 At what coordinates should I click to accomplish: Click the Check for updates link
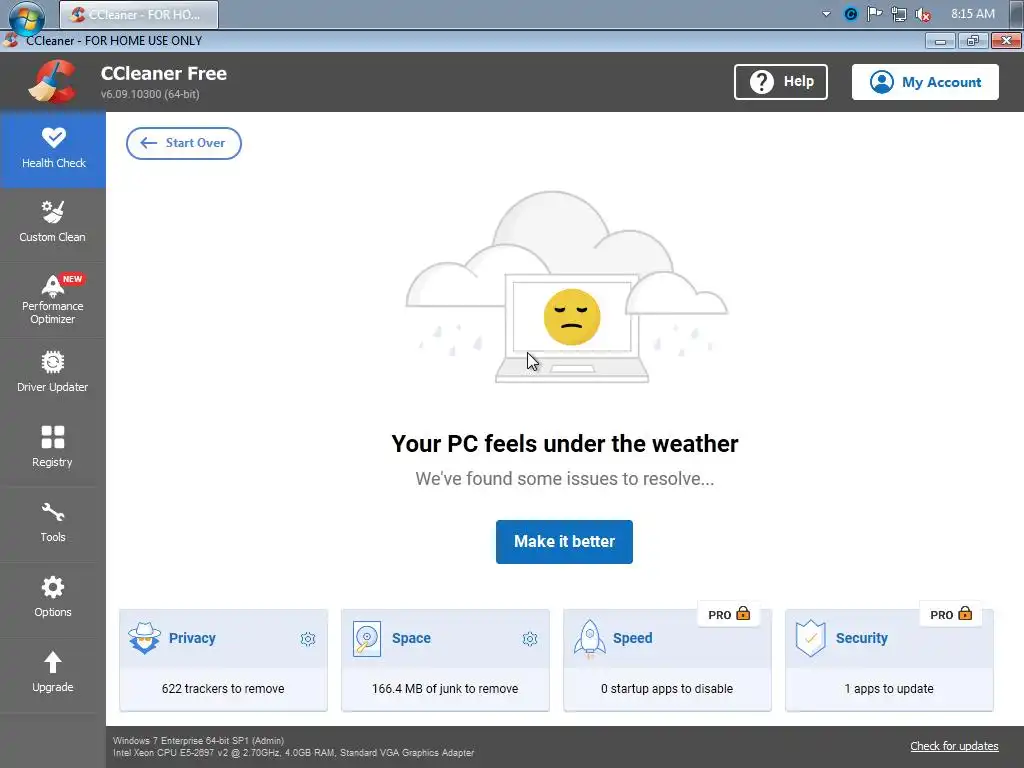(954, 746)
